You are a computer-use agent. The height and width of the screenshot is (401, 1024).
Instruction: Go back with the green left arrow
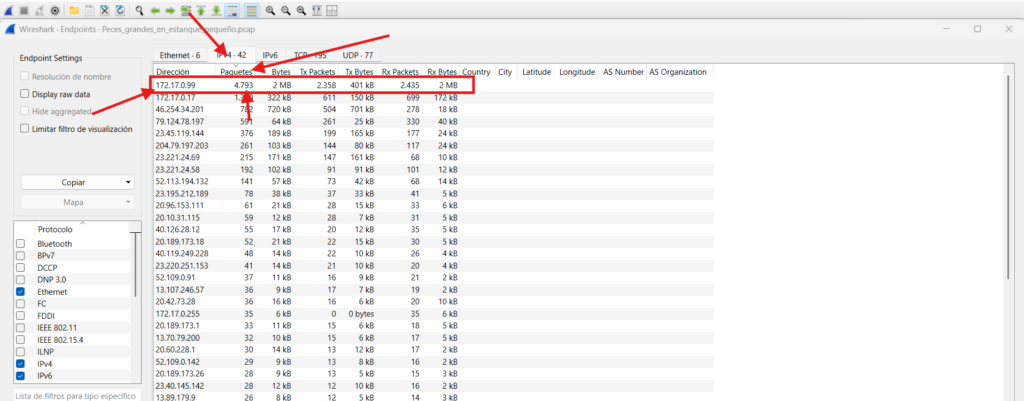(155, 10)
